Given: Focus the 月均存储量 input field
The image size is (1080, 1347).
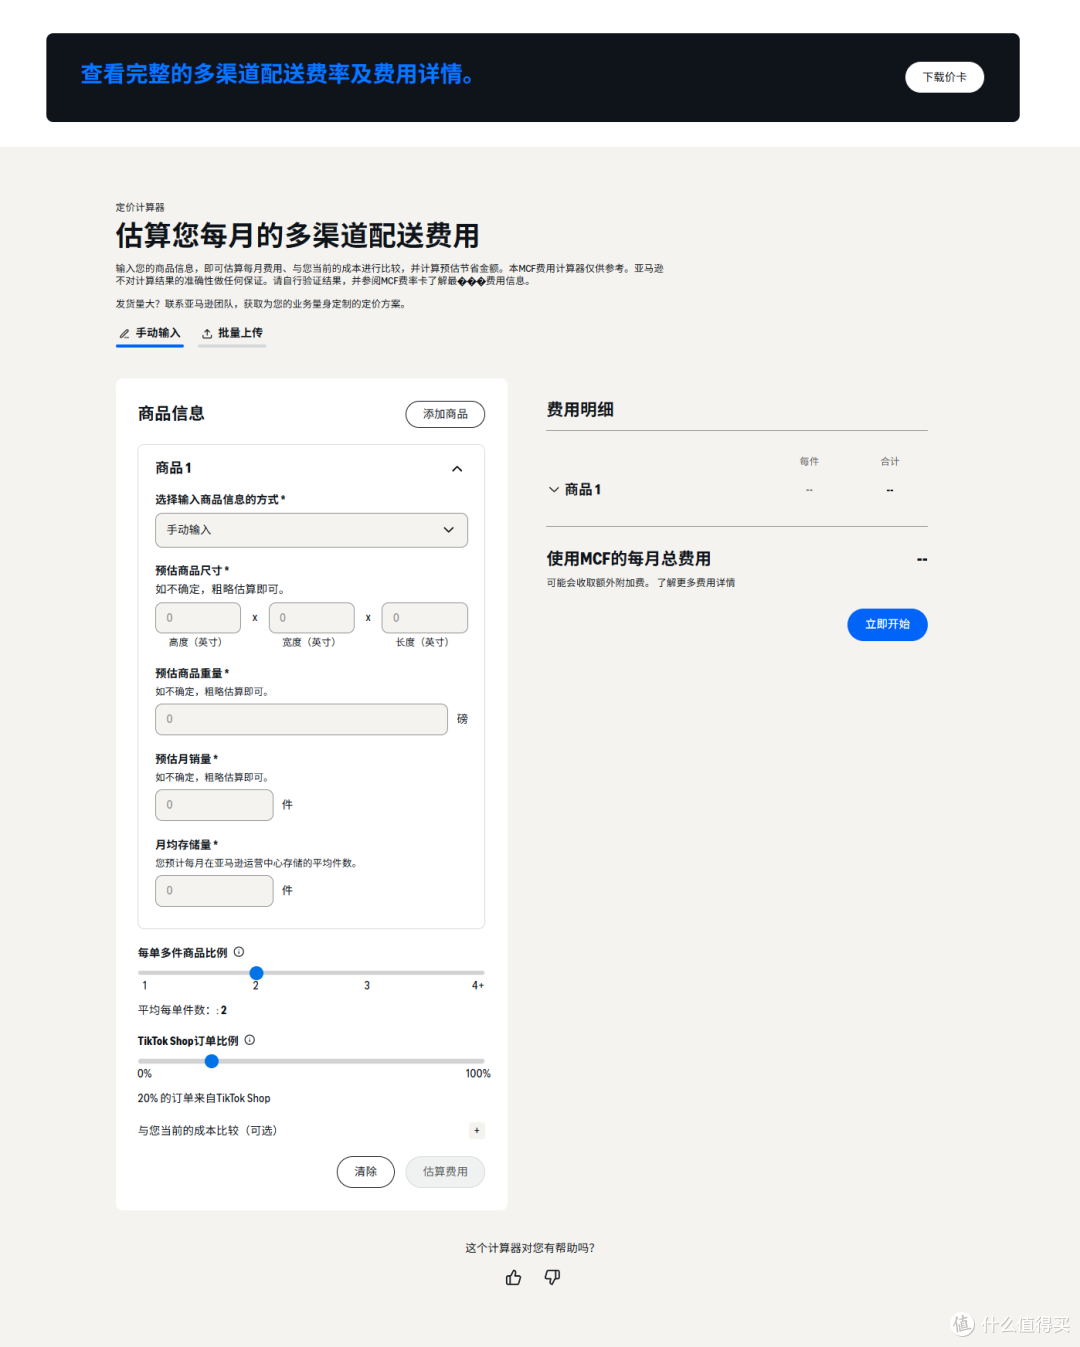Looking at the screenshot, I should [214, 891].
